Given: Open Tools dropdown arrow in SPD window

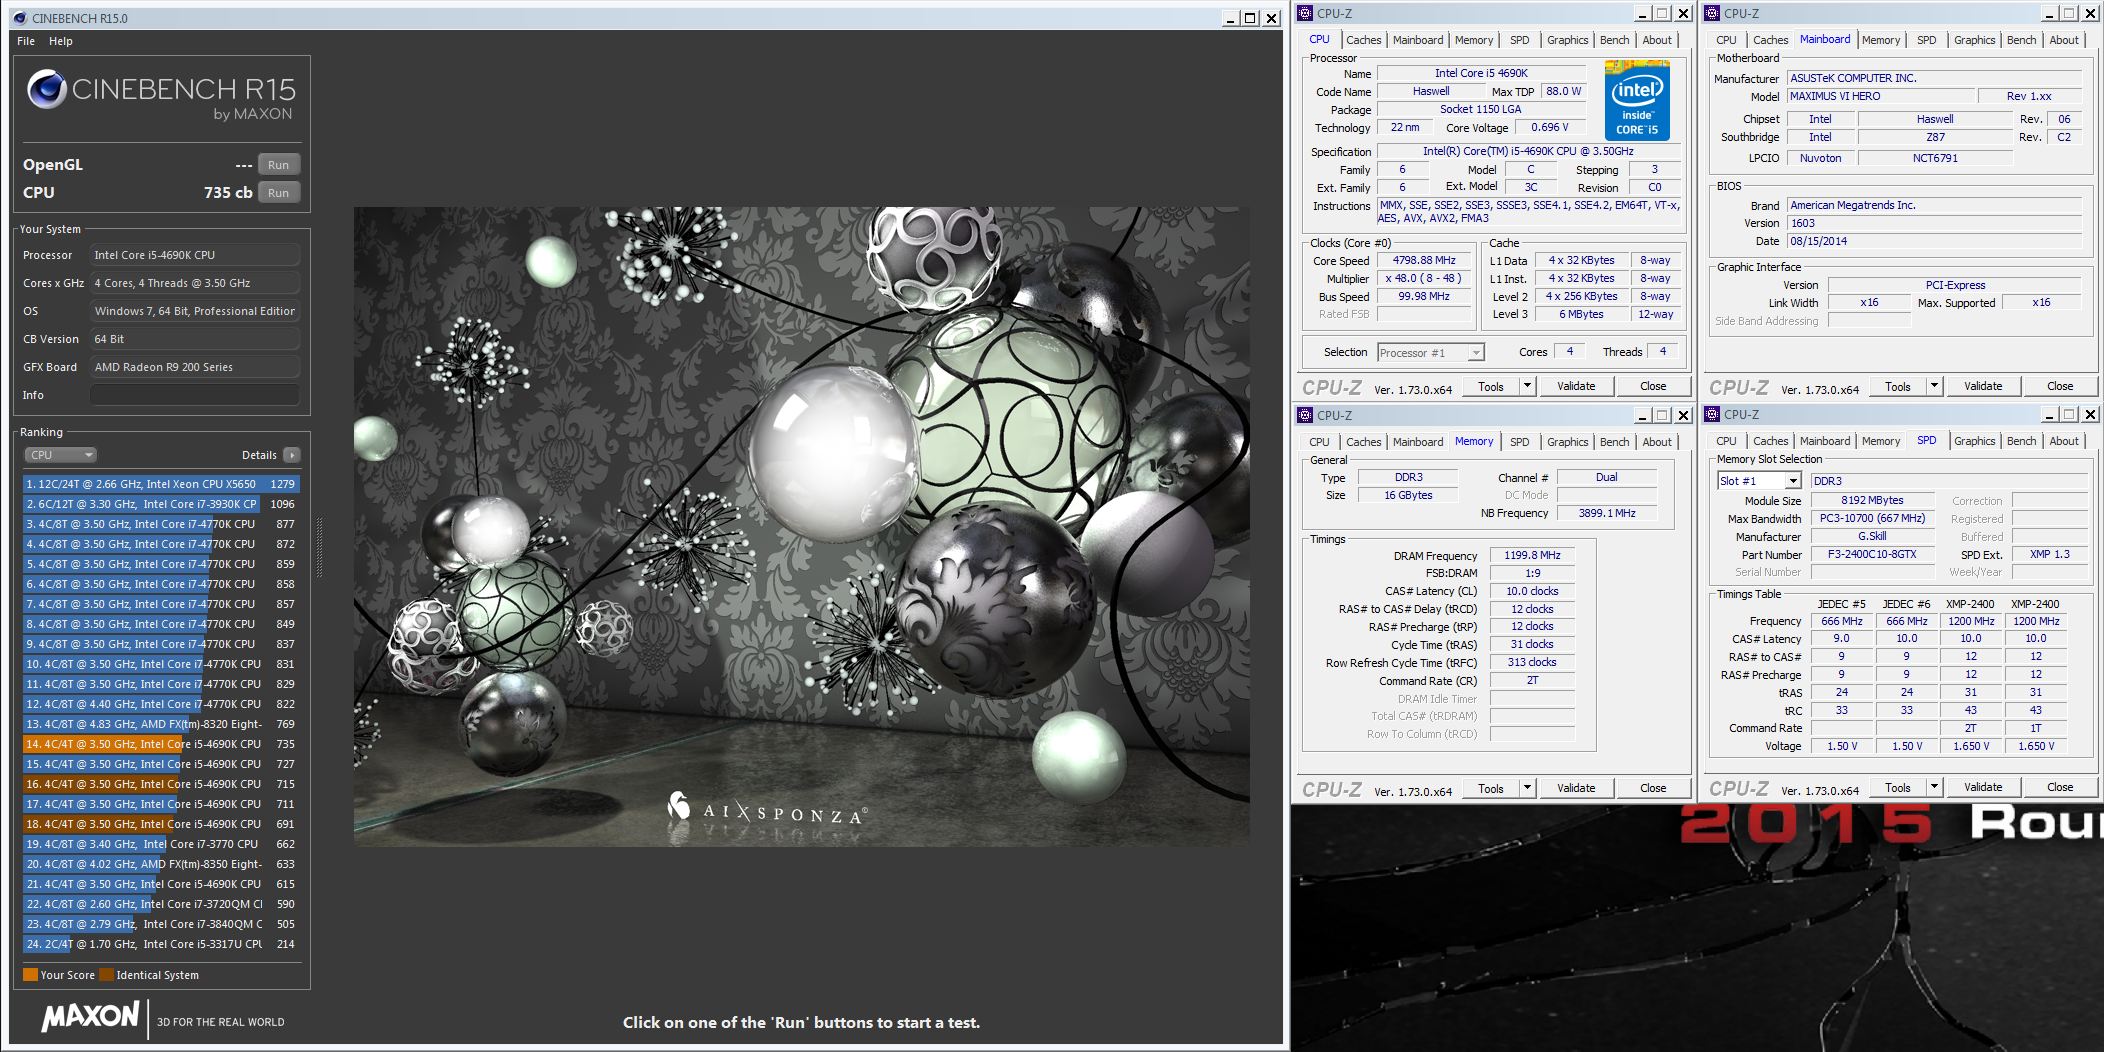Looking at the screenshot, I should [x=1934, y=787].
